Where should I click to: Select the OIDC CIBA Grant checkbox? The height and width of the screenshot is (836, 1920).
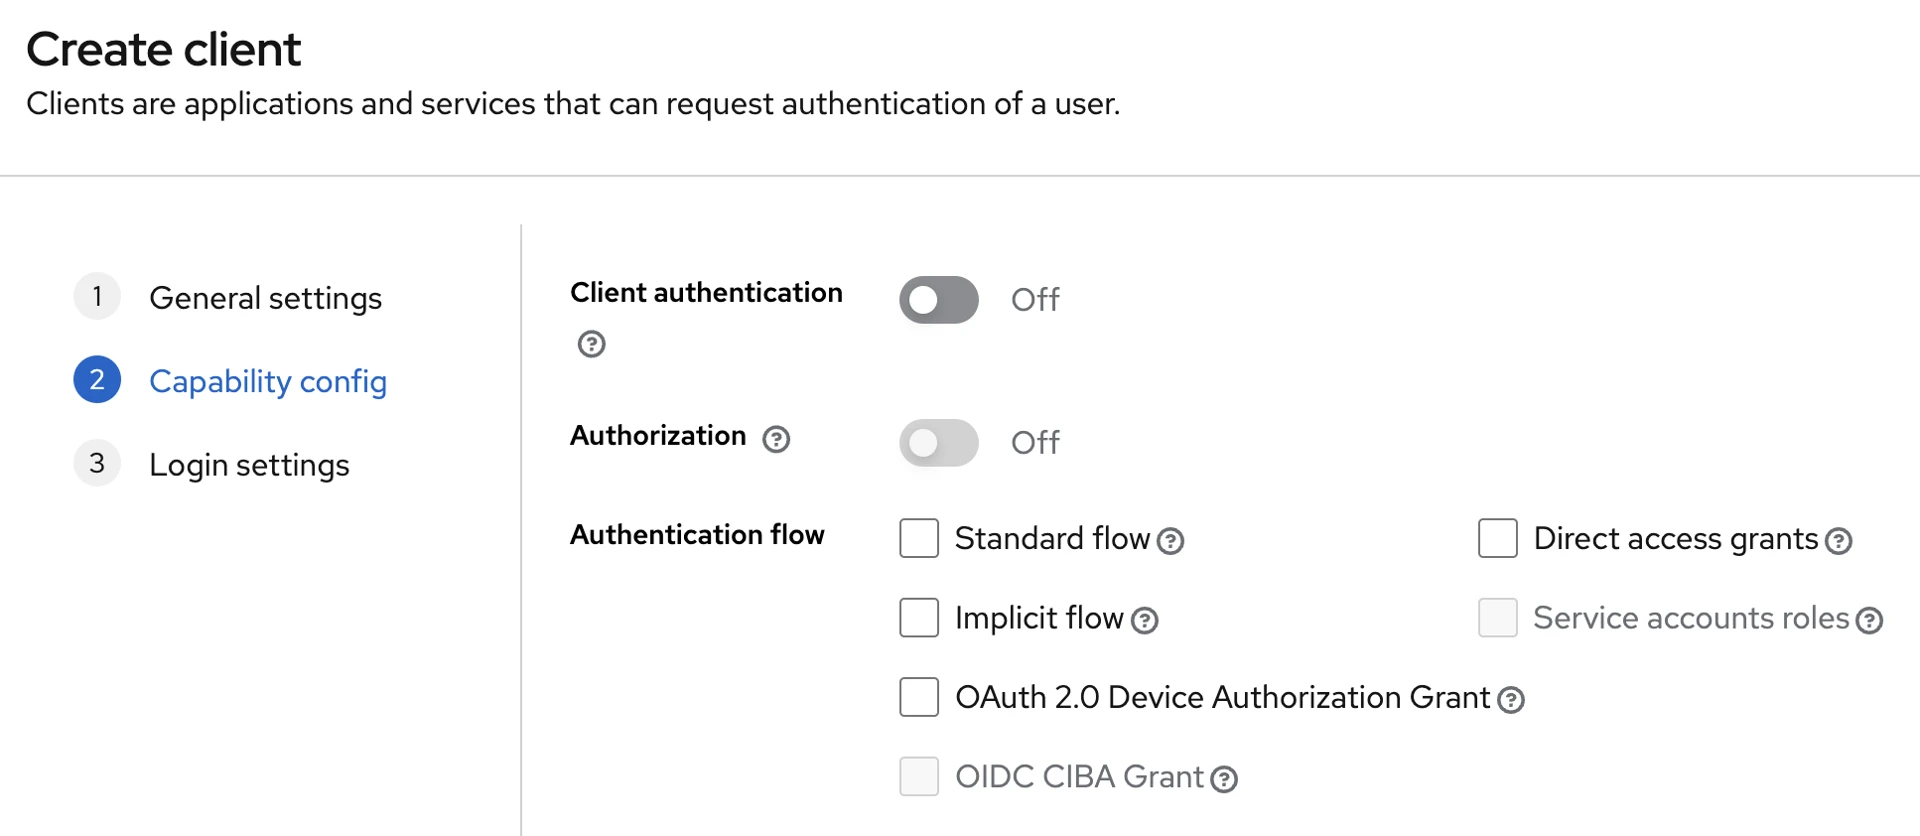pyautogui.click(x=919, y=776)
